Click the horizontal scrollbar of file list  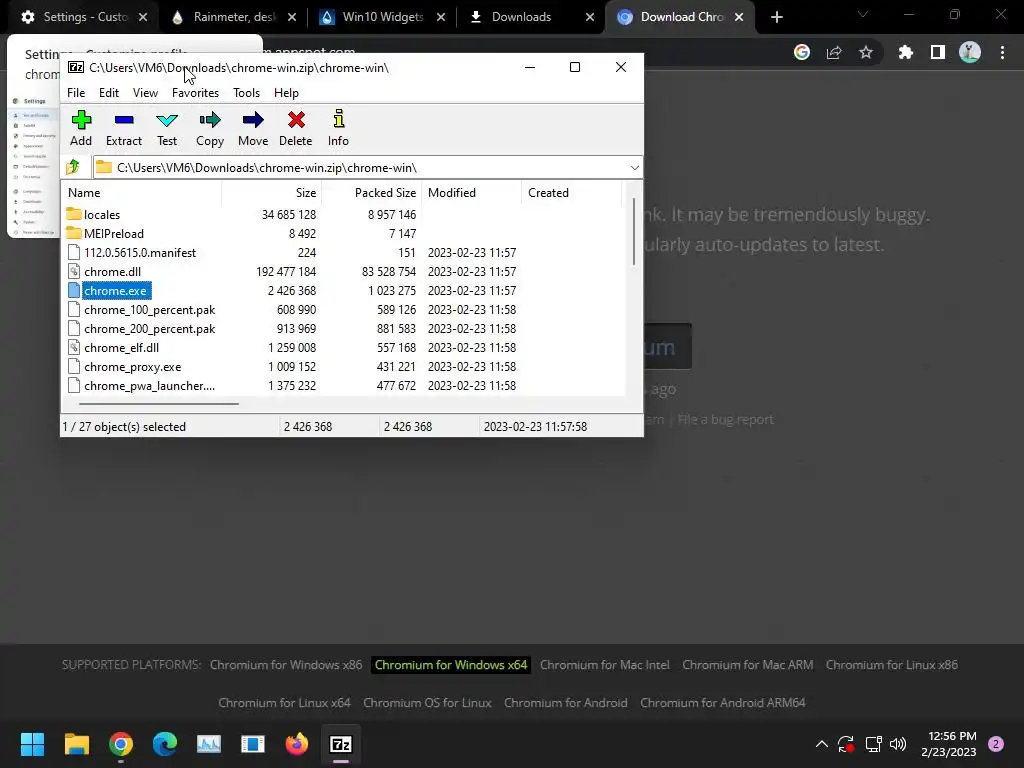tap(159, 404)
